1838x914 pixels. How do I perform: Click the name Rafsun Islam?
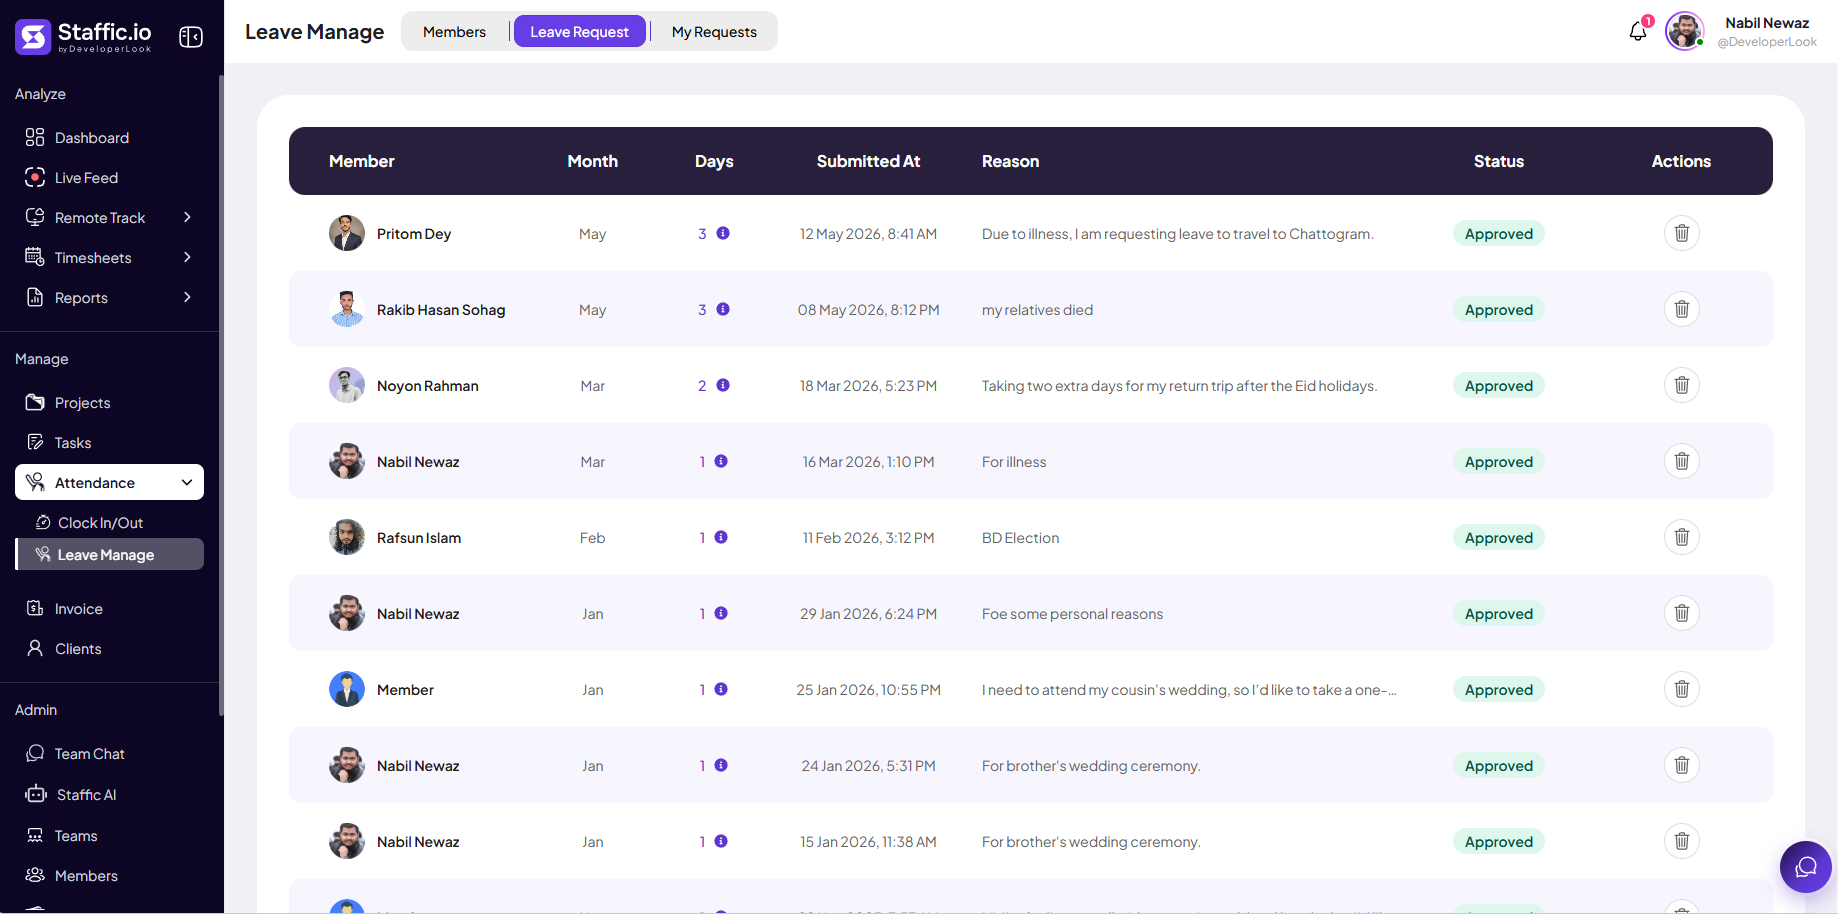pyautogui.click(x=419, y=538)
